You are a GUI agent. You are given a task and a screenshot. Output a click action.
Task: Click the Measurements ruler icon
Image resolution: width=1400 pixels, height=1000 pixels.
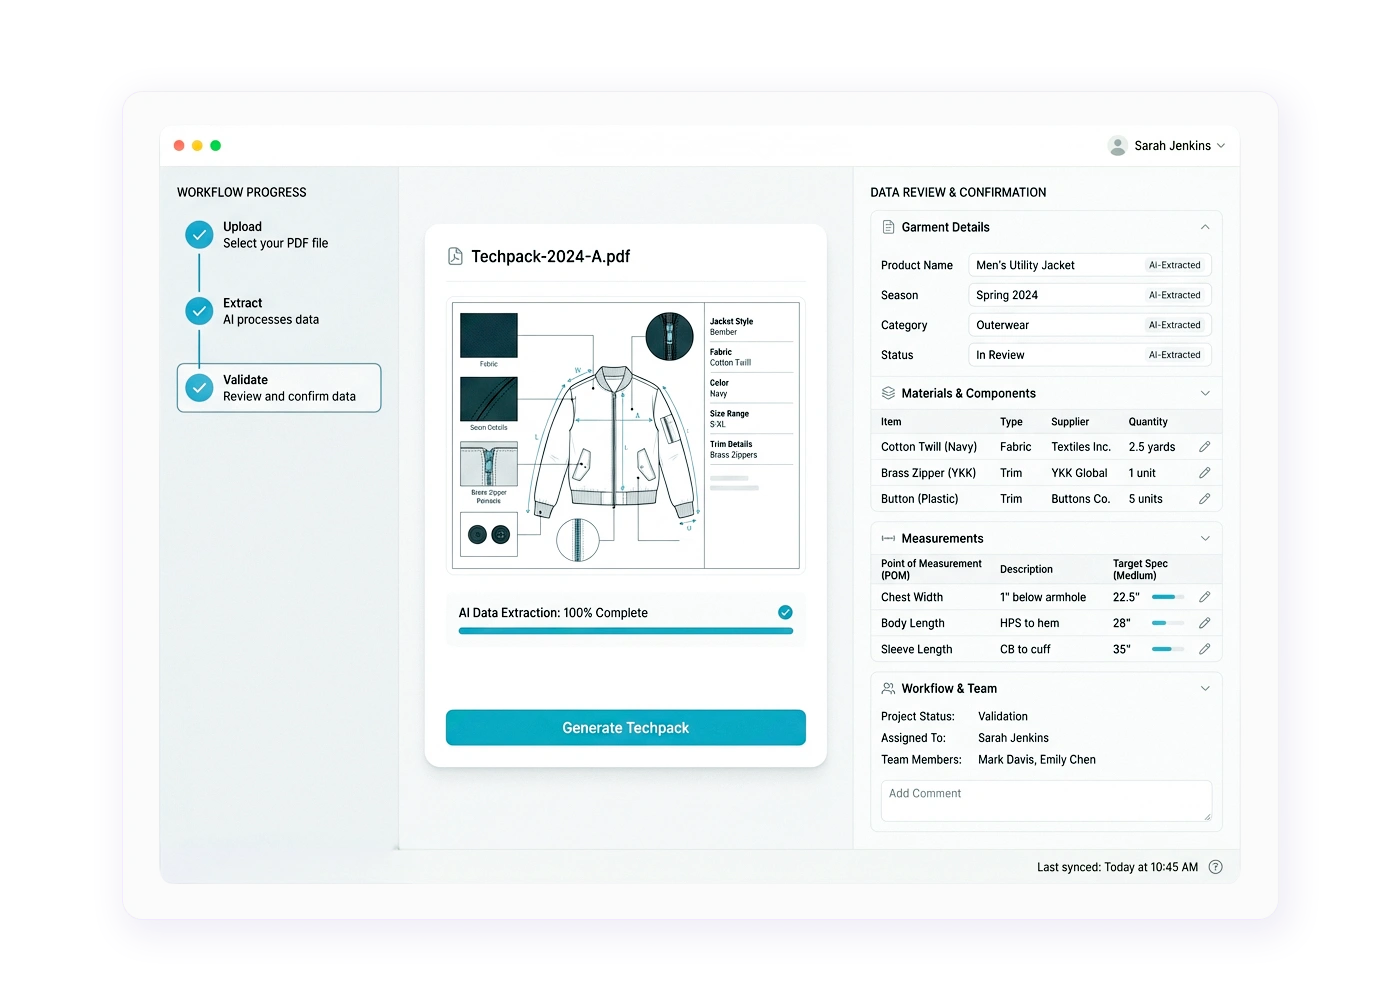[x=888, y=538]
